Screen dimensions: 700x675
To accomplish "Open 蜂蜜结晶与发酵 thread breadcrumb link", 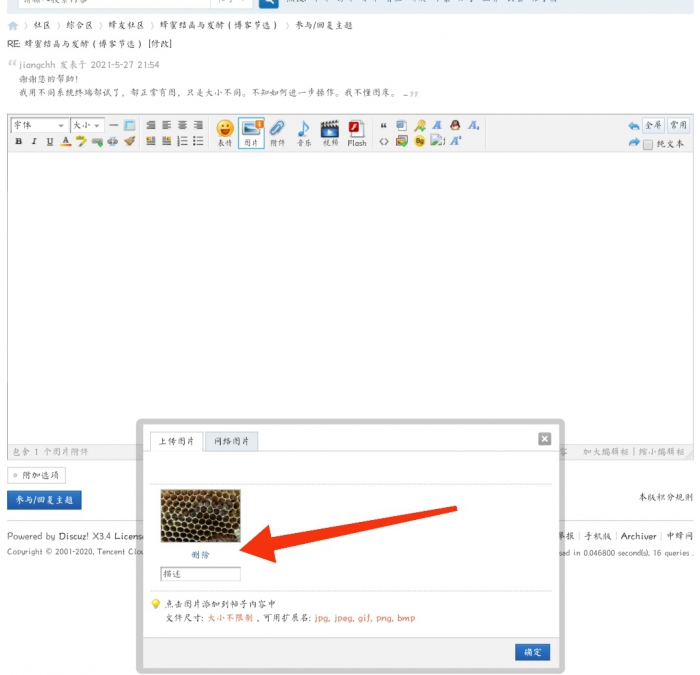I will click(218, 25).
